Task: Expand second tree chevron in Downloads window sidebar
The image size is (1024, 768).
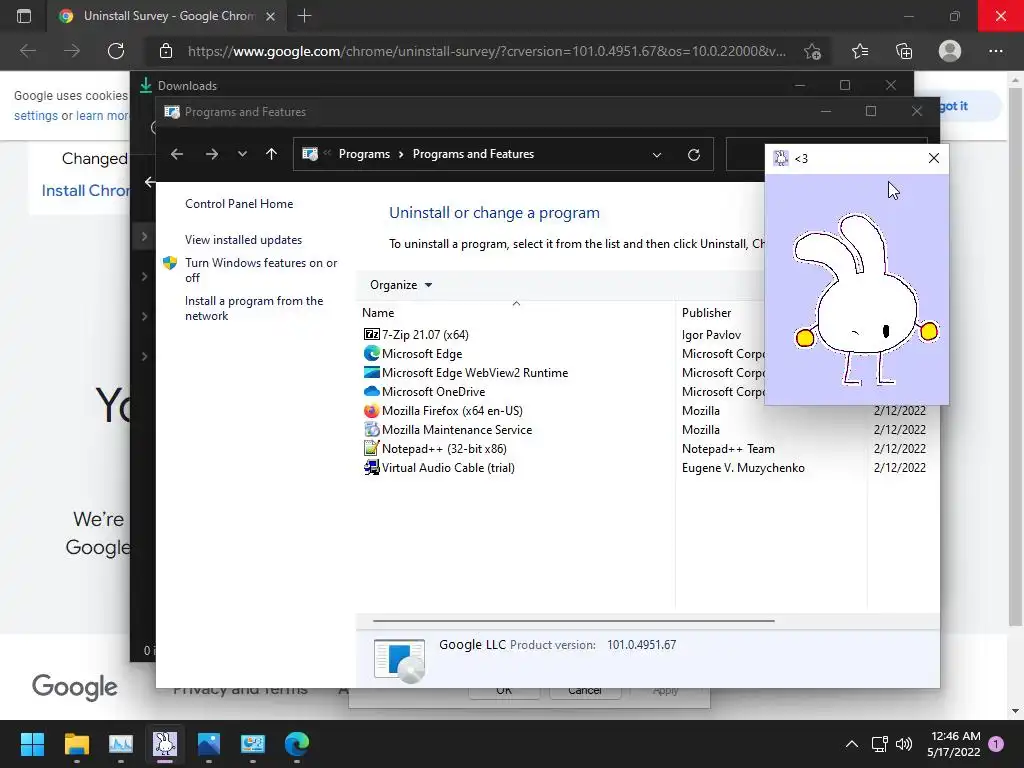Action: coord(144,276)
